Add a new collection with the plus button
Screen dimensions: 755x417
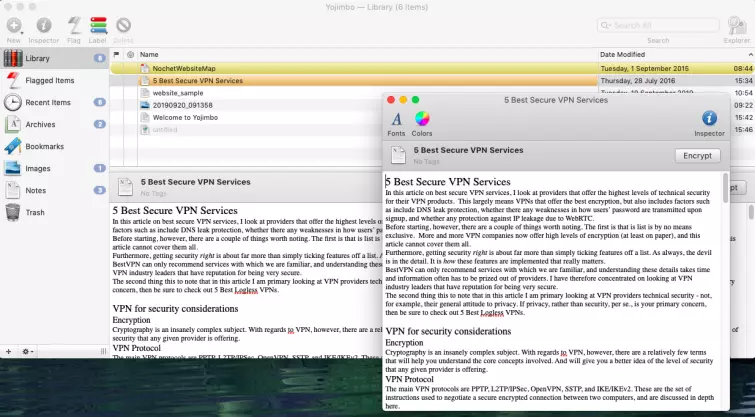tap(8, 352)
